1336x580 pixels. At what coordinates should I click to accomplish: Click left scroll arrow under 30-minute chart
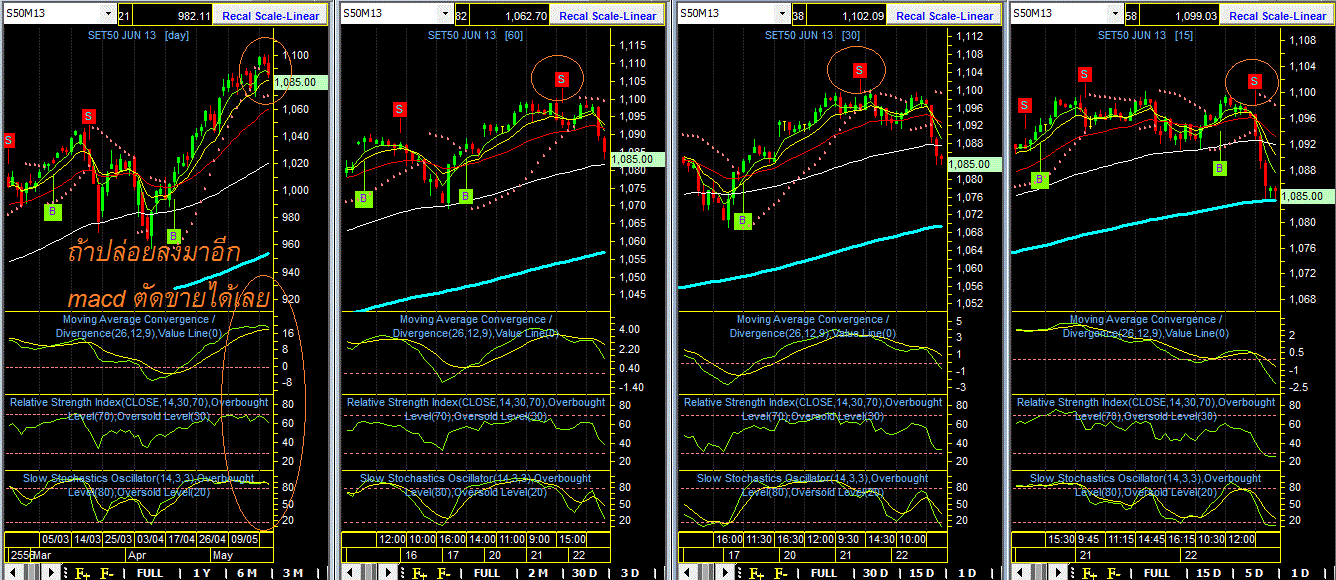(x=686, y=572)
